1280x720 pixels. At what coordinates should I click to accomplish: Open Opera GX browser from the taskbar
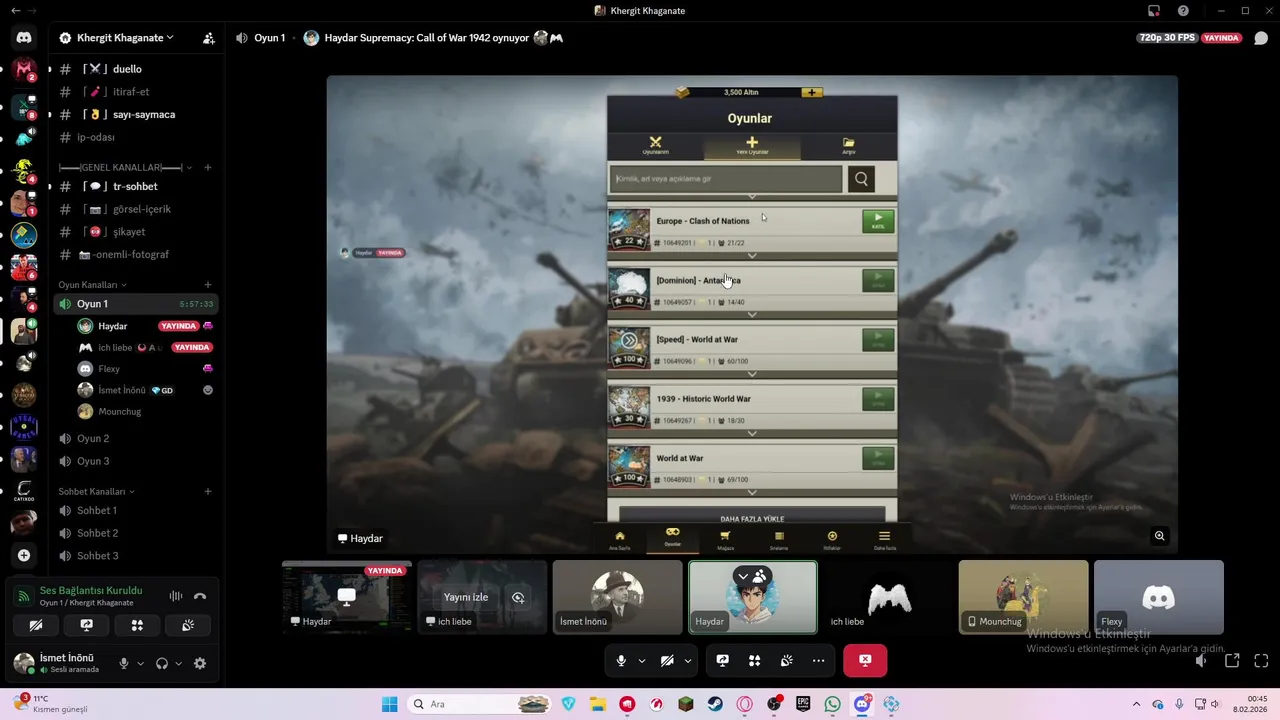coord(745,704)
